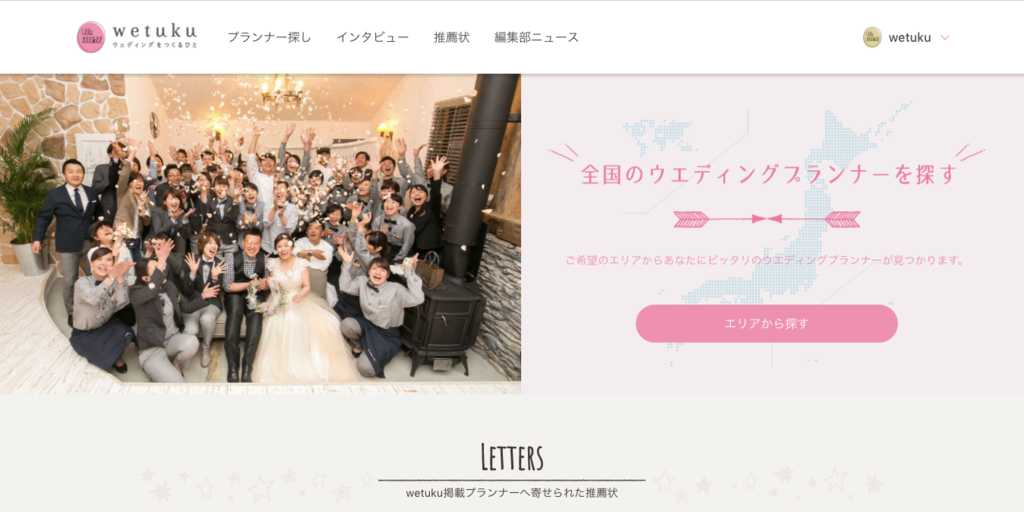Click the wetuku account name
1024x512 pixels.
[x=909, y=37]
